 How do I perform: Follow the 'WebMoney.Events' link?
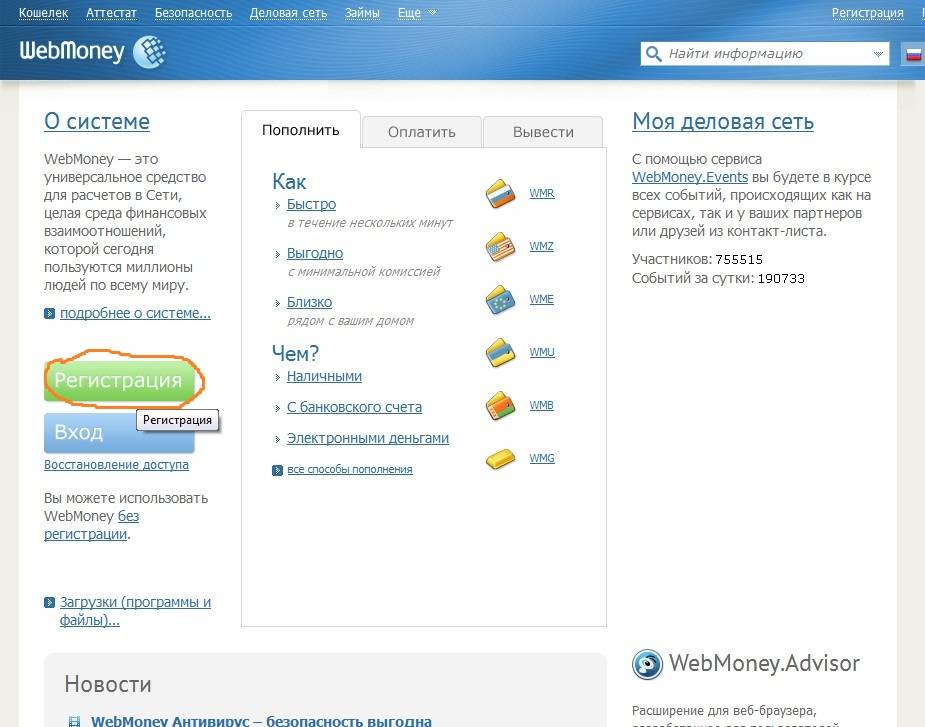tap(690, 177)
